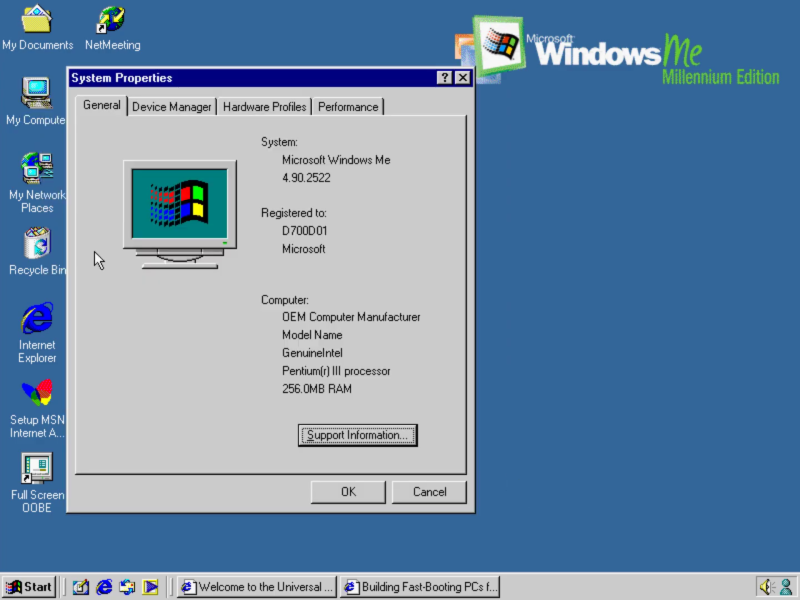Switch to the General tab
Image resolution: width=800 pixels, height=600 pixels.
click(x=102, y=105)
